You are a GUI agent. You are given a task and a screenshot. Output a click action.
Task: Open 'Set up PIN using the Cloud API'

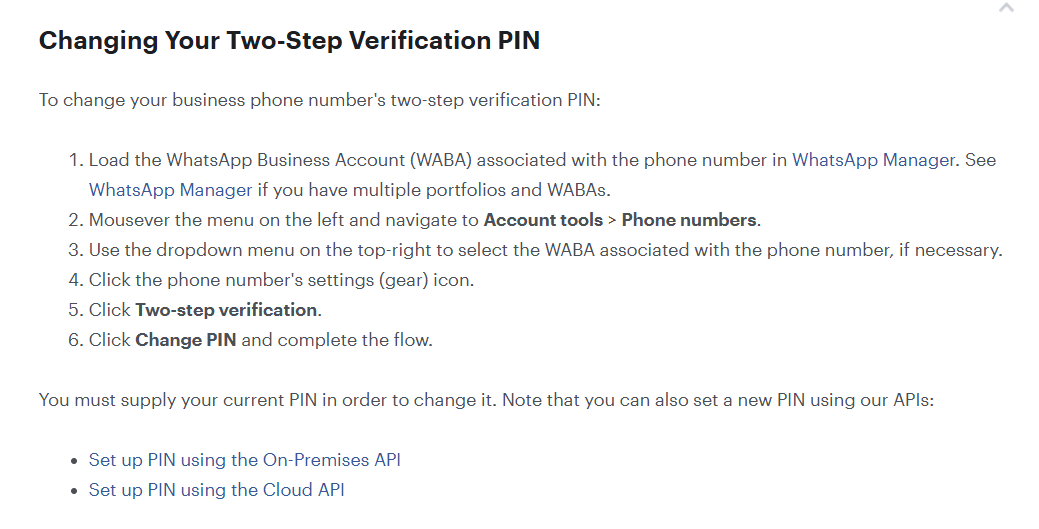coord(217,489)
